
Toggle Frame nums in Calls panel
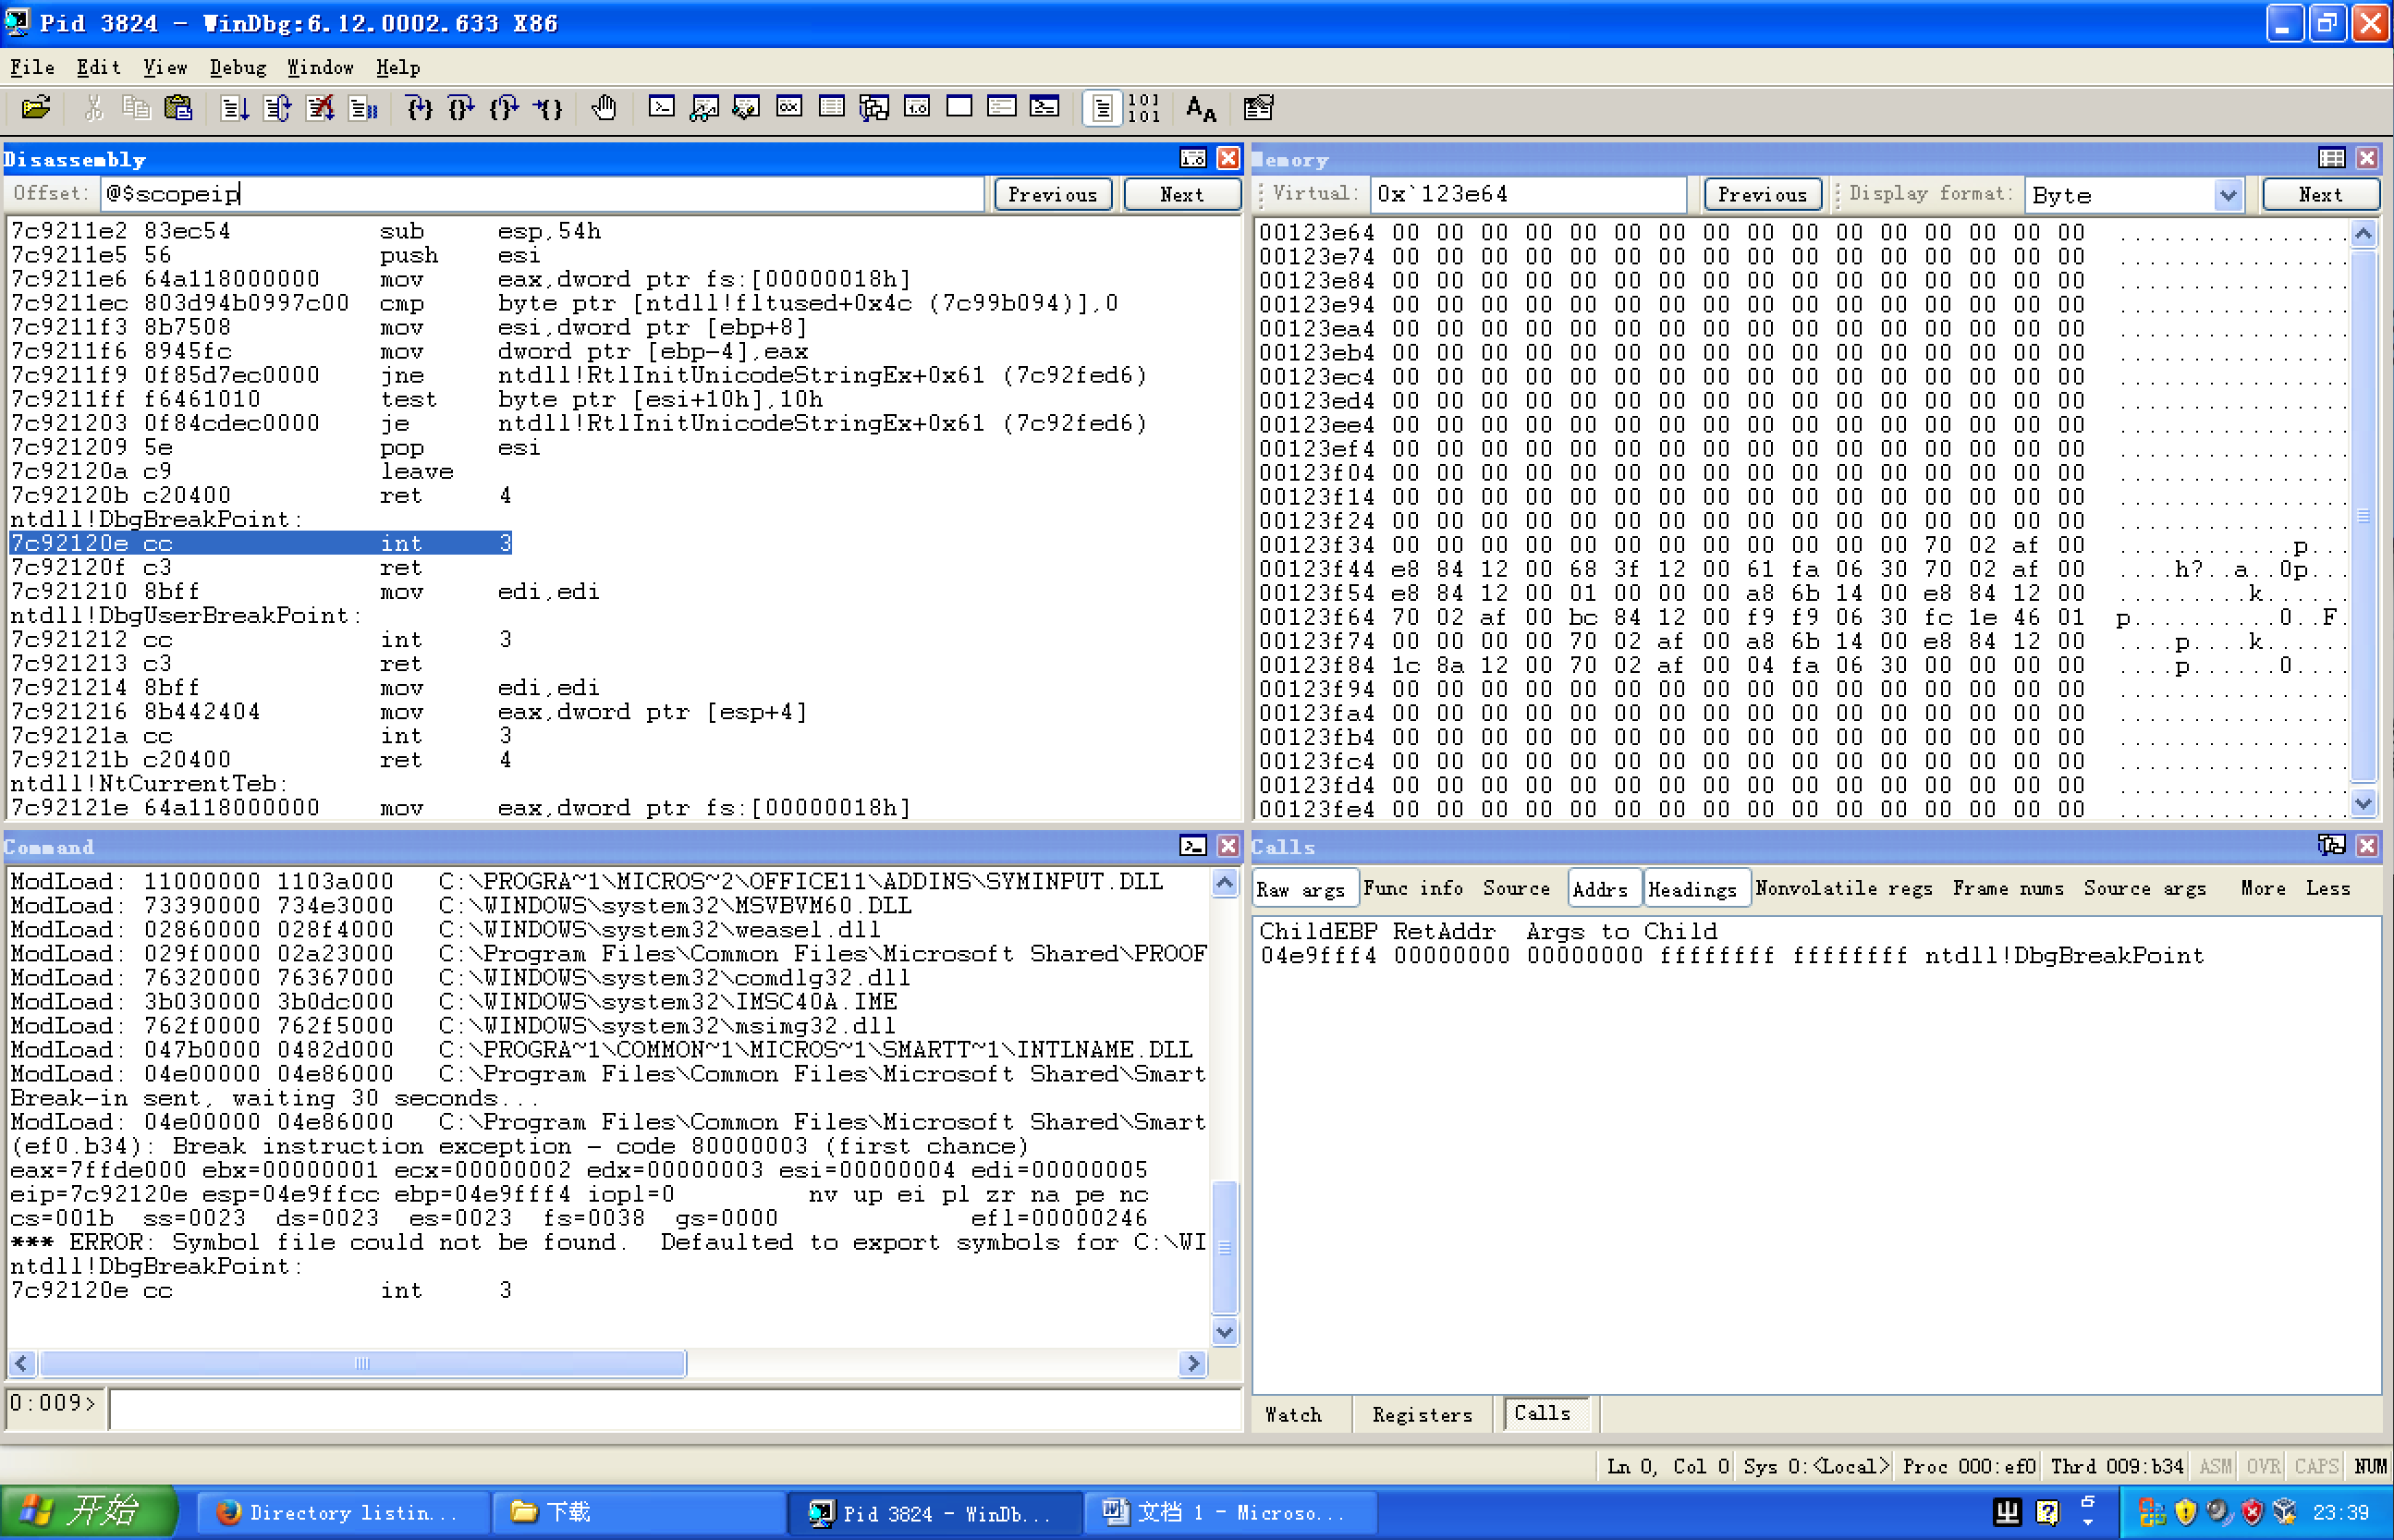tap(2008, 888)
